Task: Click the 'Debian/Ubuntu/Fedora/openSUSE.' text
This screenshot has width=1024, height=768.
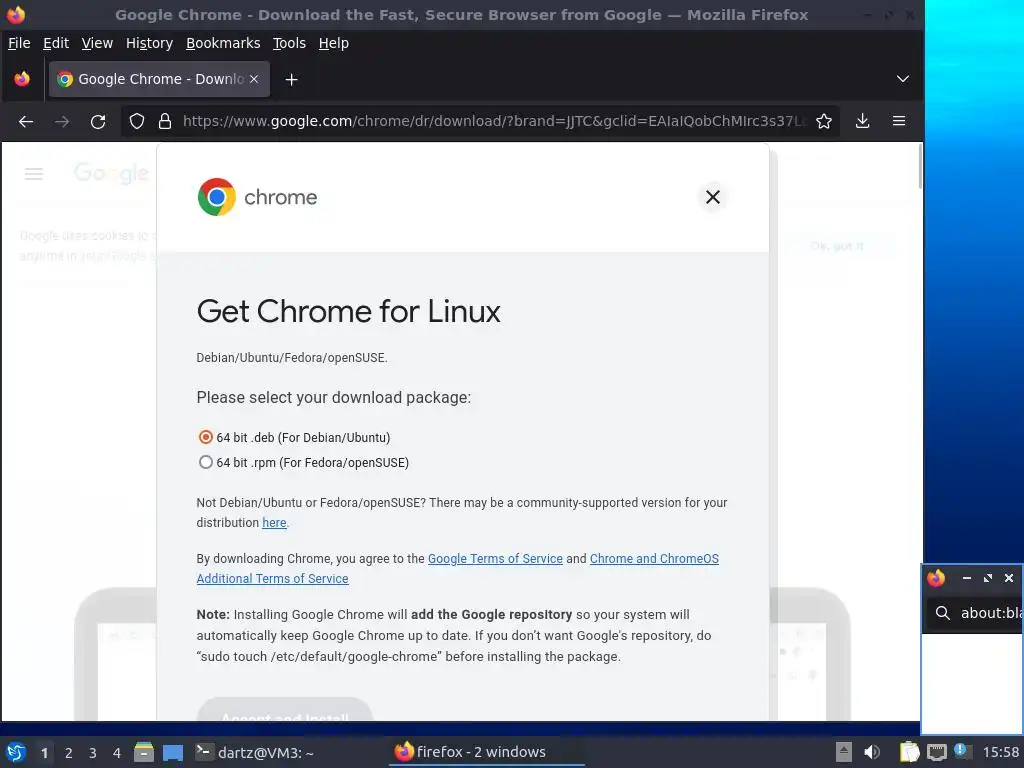Action: pyautogui.click(x=292, y=358)
